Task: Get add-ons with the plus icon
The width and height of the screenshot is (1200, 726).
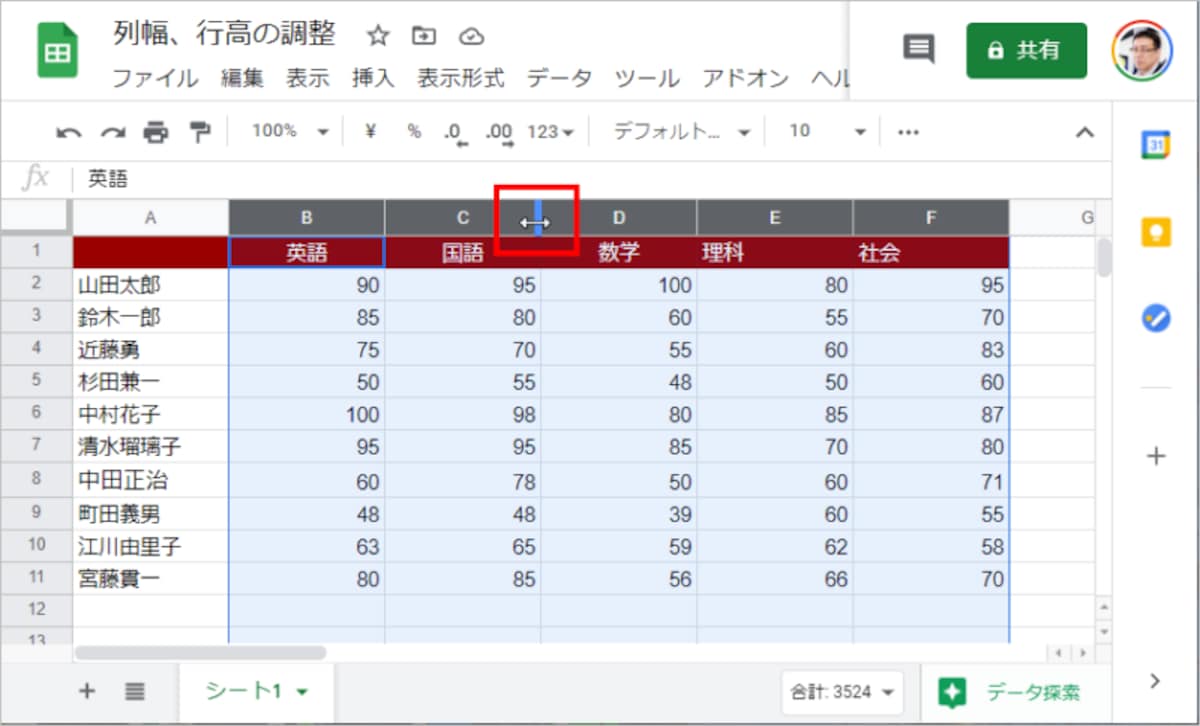Action: pyautogui.click(x=1156, y=457)
